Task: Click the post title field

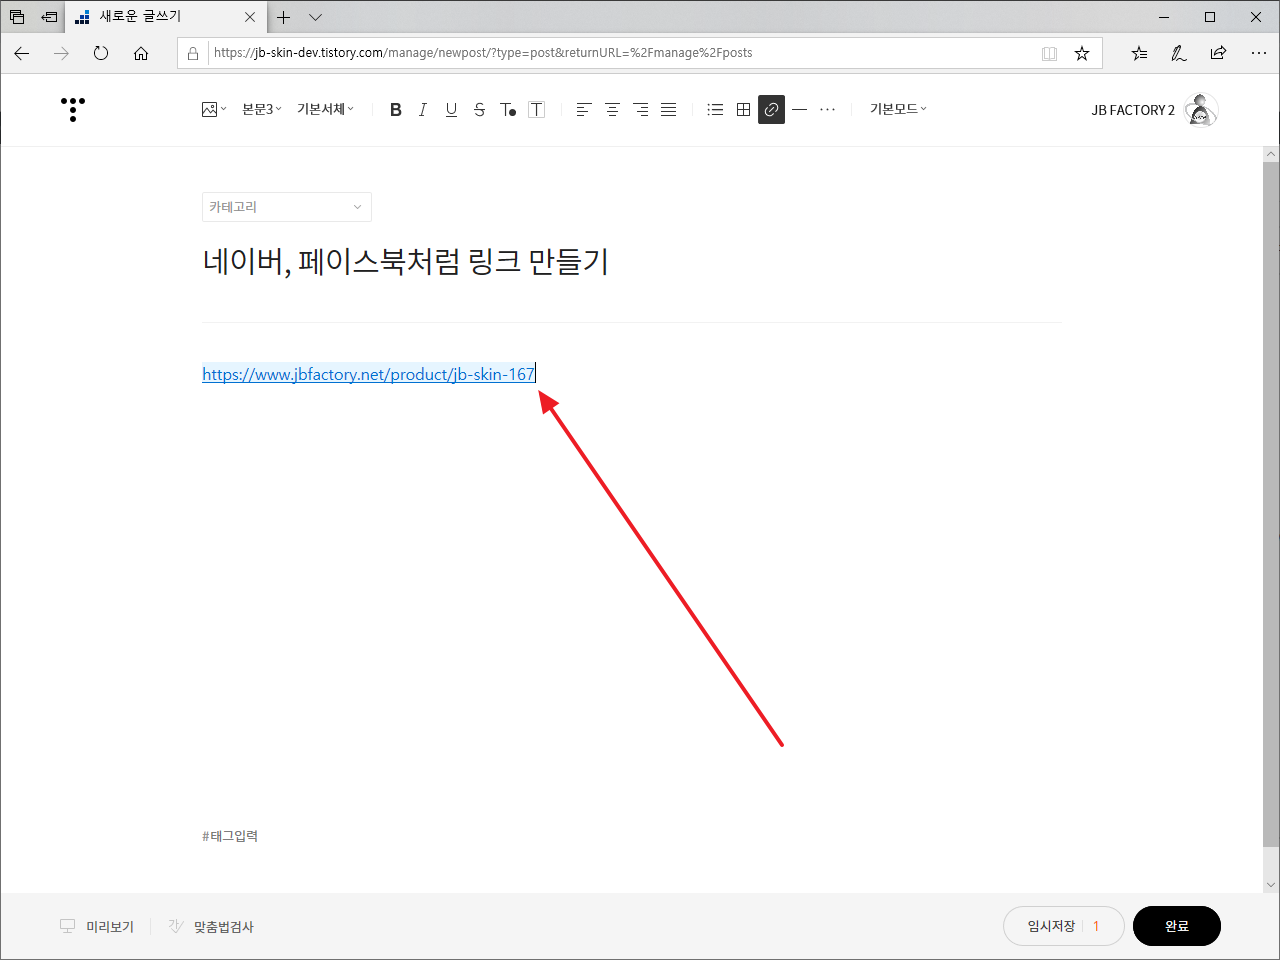Action: coord(632,262)
